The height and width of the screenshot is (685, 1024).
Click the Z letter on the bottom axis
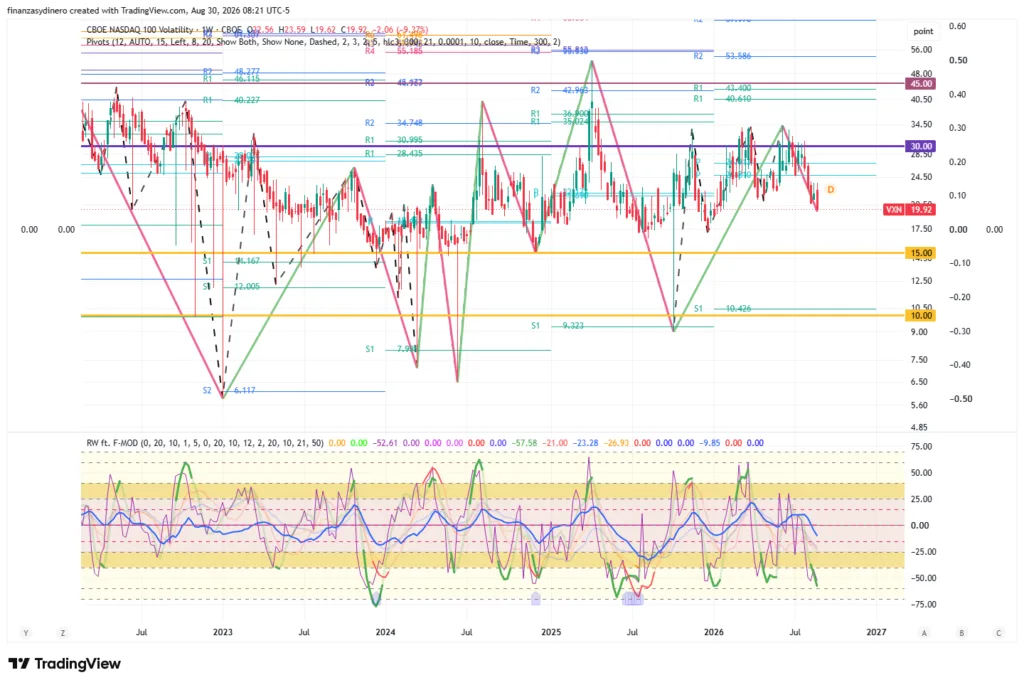(63, 633)
